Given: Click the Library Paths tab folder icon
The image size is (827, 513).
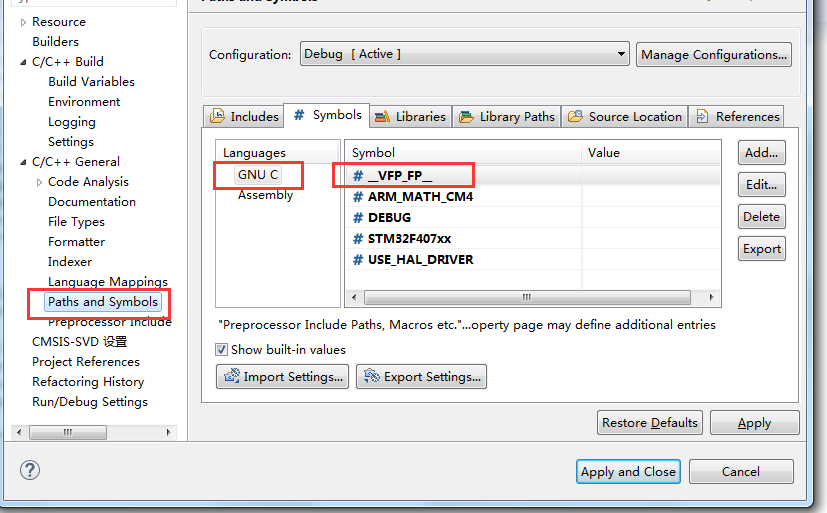Looking at the screenshot, I should [x=466, y=117].
